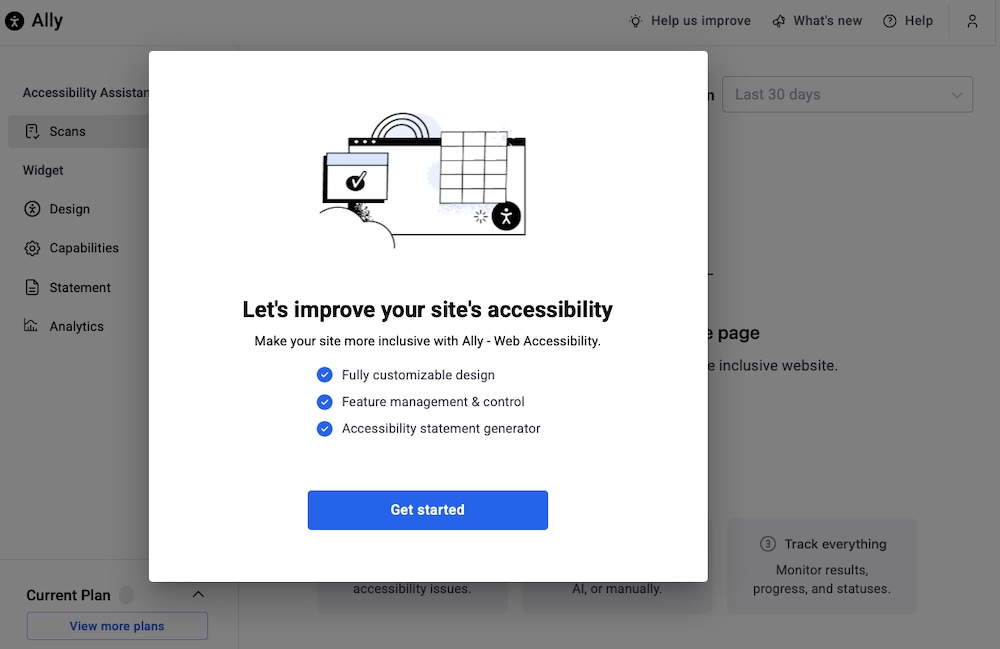Click the Analytics chart icon
1000x649 pixels.
(32, 326)
